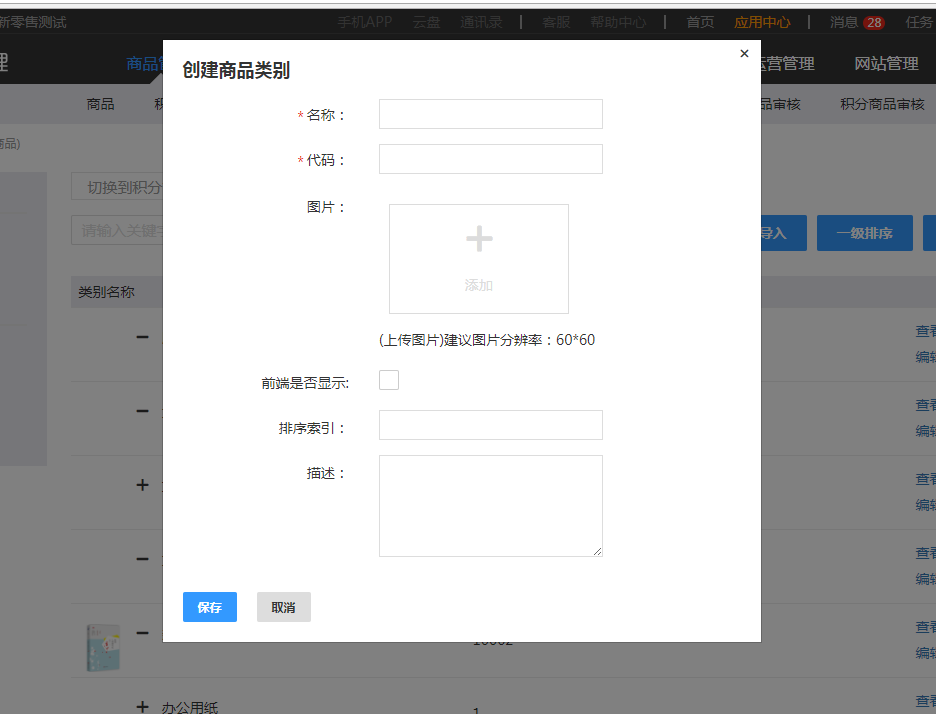The height and width of the screenshot is (714, 936).
Task: Click the 类别名称 column header
Action: [106, 292]
